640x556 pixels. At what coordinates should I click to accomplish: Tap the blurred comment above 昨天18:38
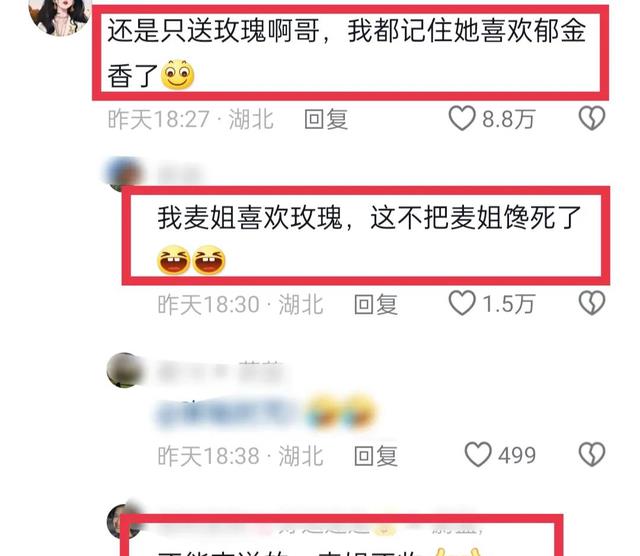point(265,412)
